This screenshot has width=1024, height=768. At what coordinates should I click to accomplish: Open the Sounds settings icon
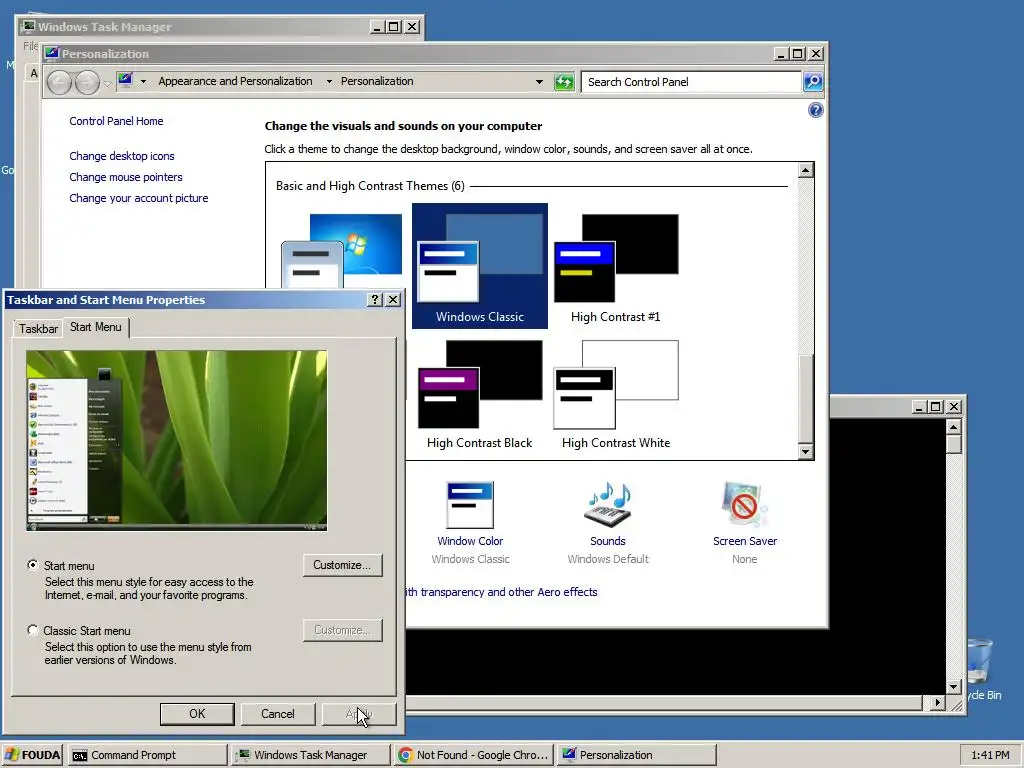[x=607, y=505]
